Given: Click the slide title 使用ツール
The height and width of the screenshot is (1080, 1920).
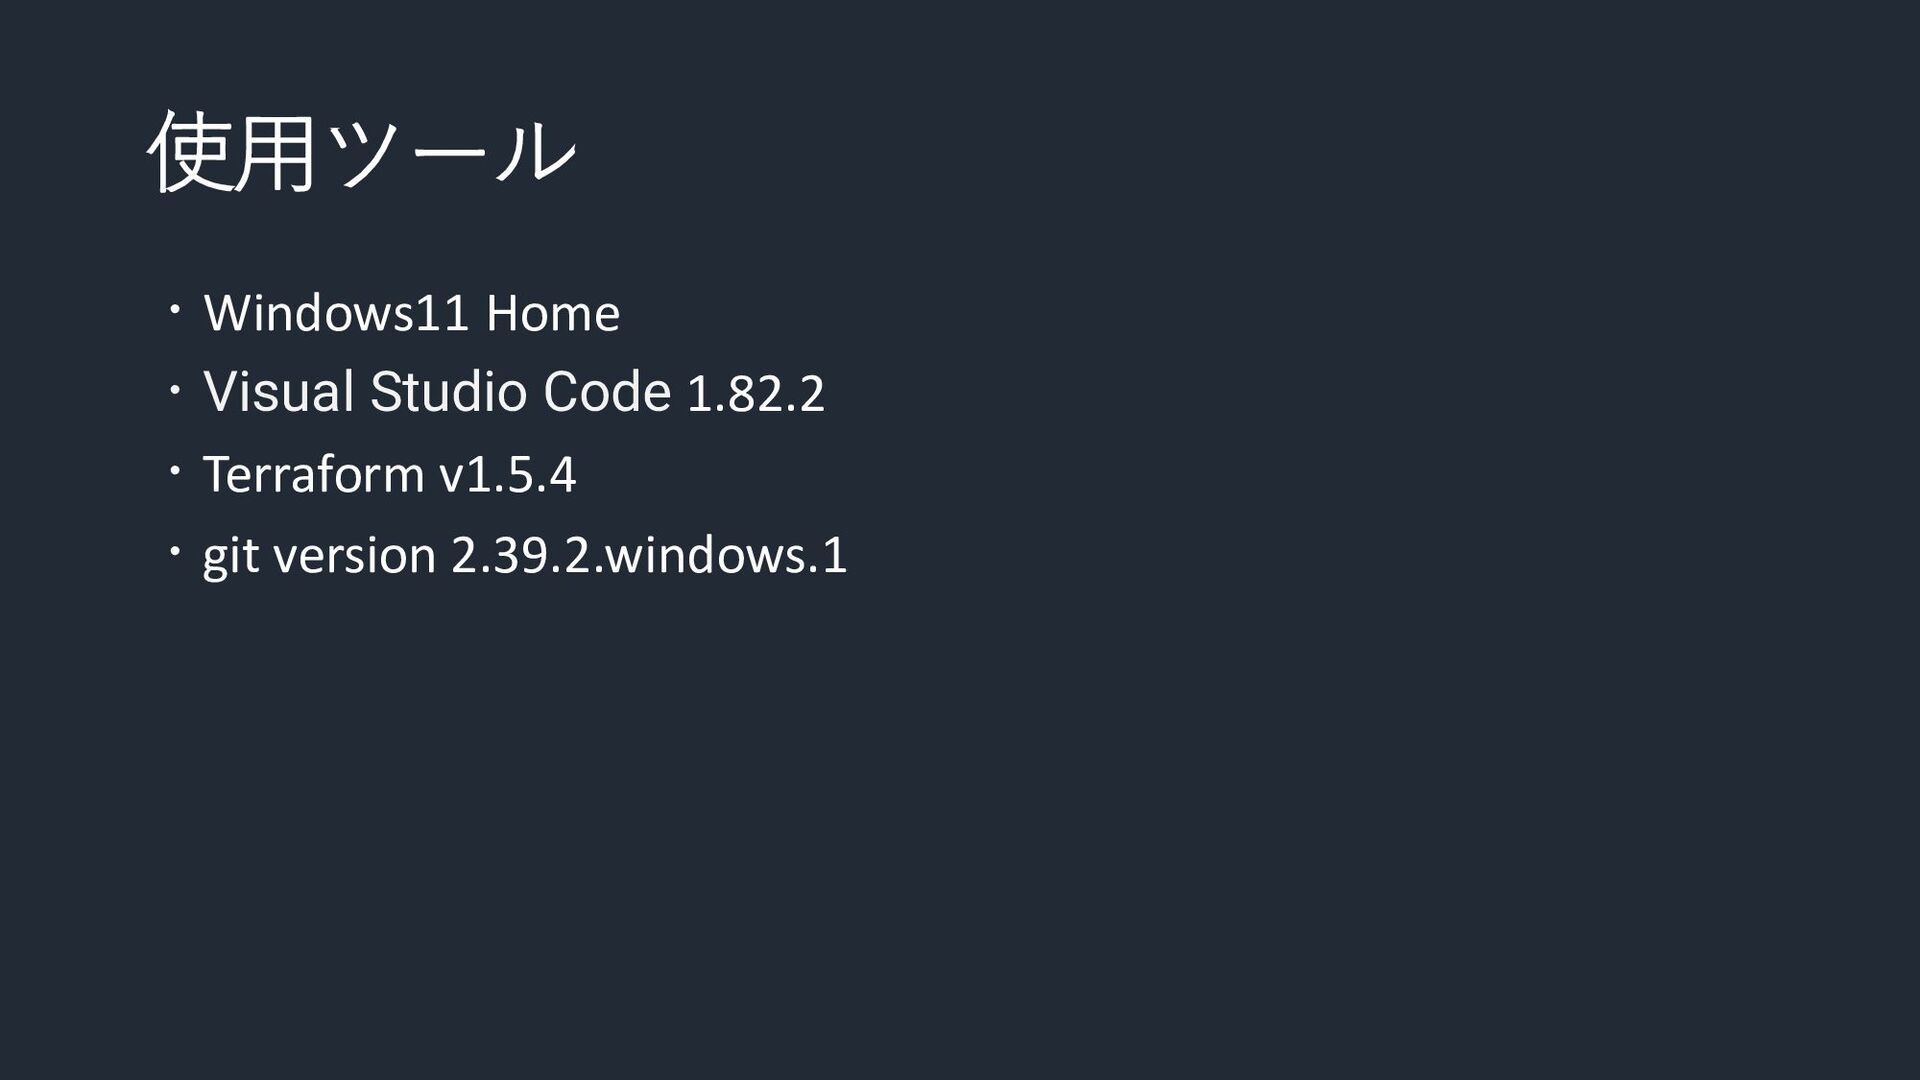Looking at the screenshot, I should click(361, 152).
